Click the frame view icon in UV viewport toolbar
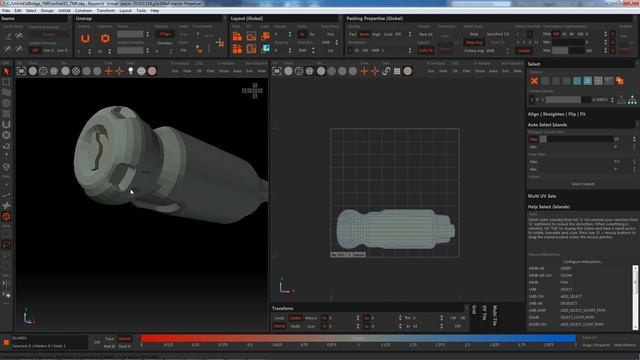The height and width of the screenshot is (360, 640). [277, 71]
